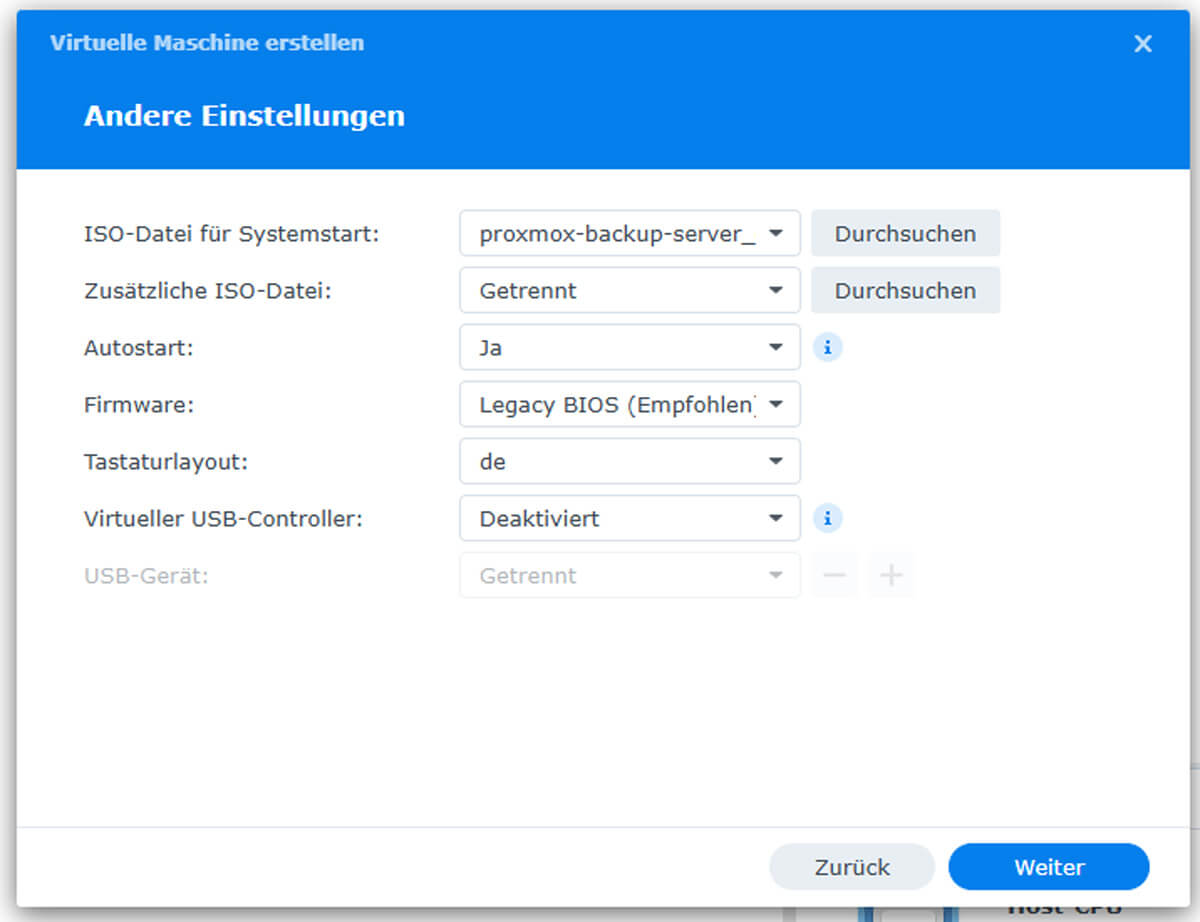Click Durchsuchen for the additional ISO file
This screenshot has width=1200, height=922.
click(905, 291)
